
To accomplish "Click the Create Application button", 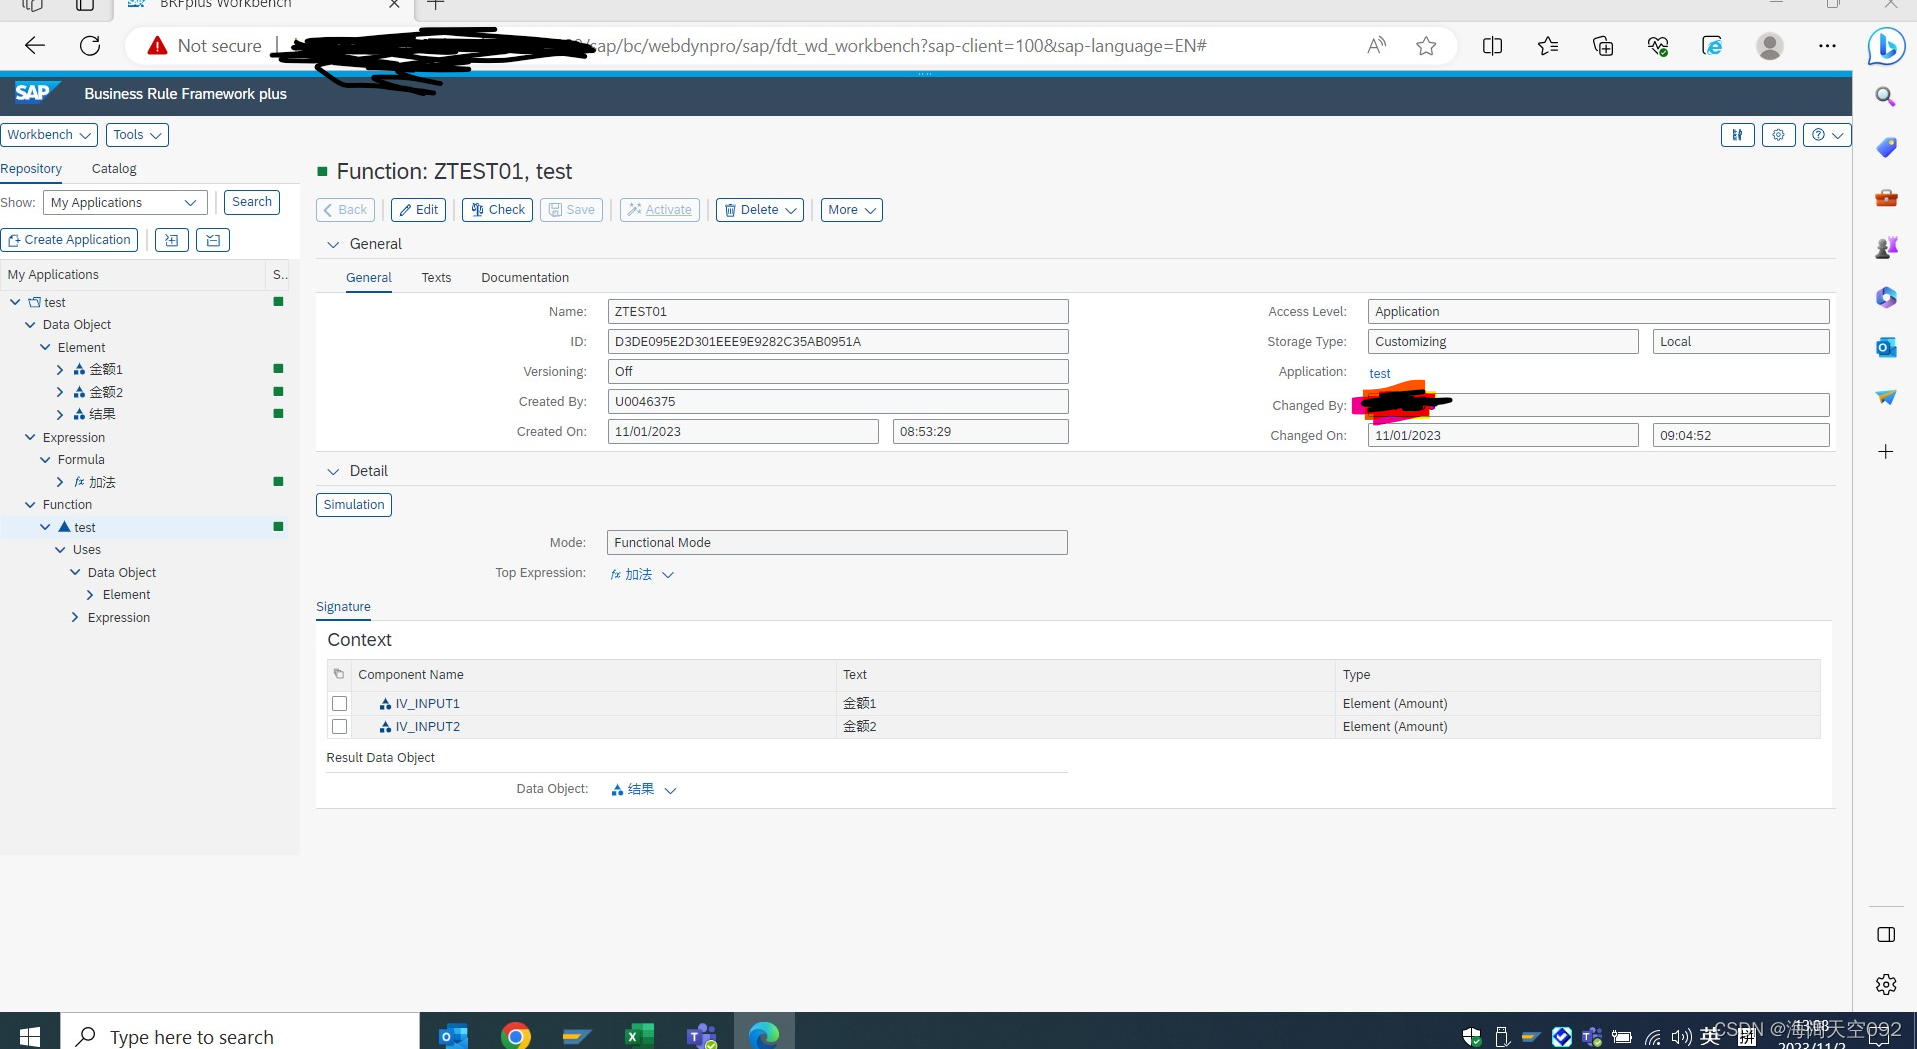I will [69, 240].
